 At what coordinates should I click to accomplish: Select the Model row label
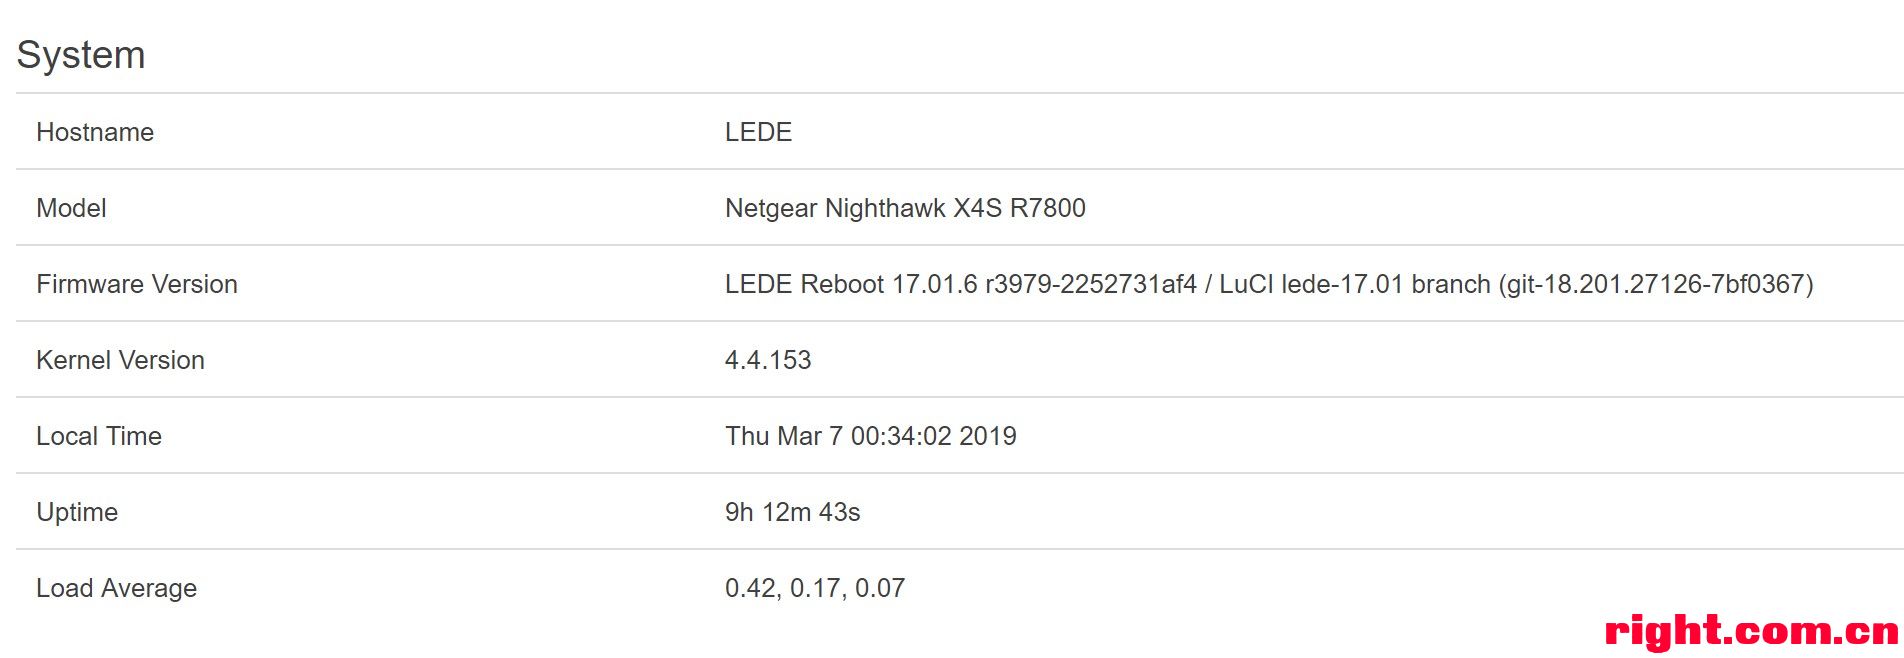(71, 208)
